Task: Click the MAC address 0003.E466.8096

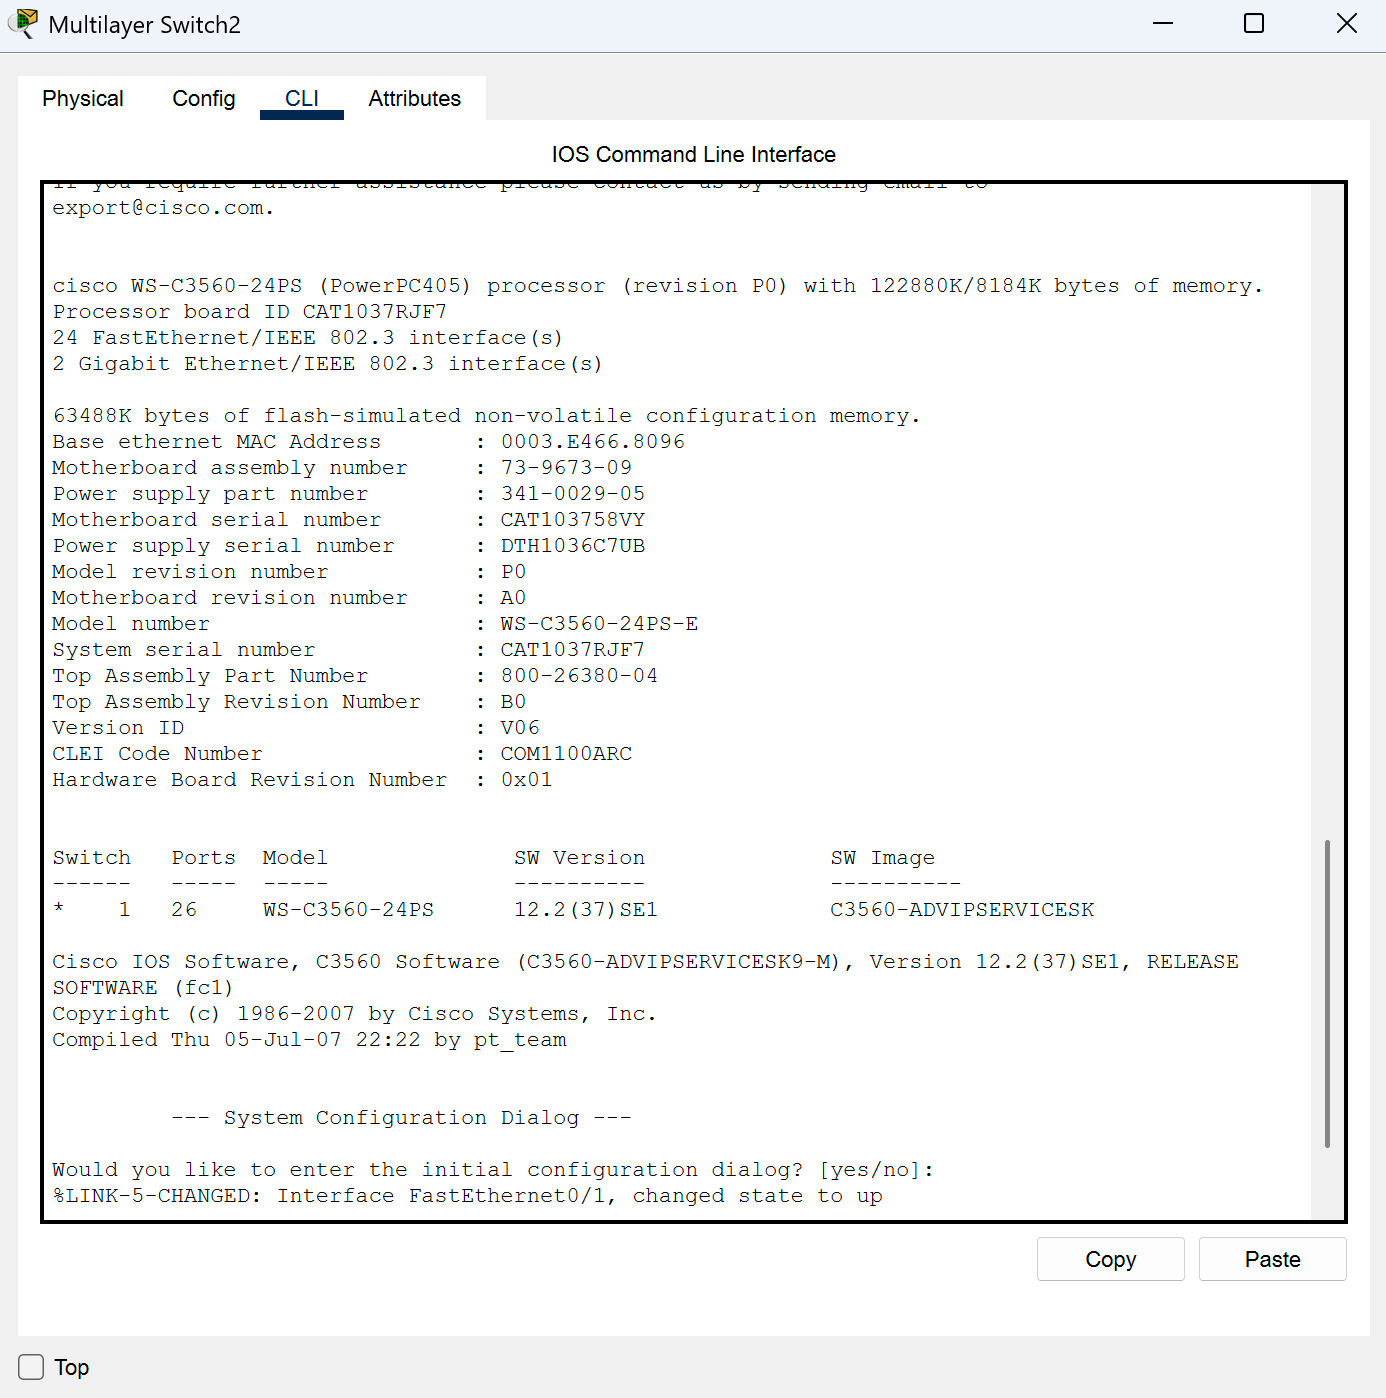Action: point(593,442)
